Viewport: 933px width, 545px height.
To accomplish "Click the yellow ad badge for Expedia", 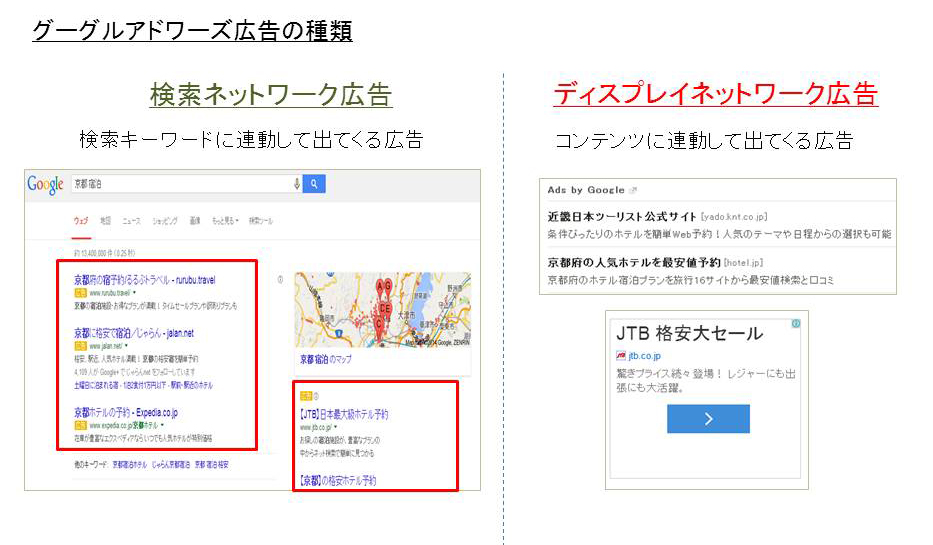I will (80, 425).
